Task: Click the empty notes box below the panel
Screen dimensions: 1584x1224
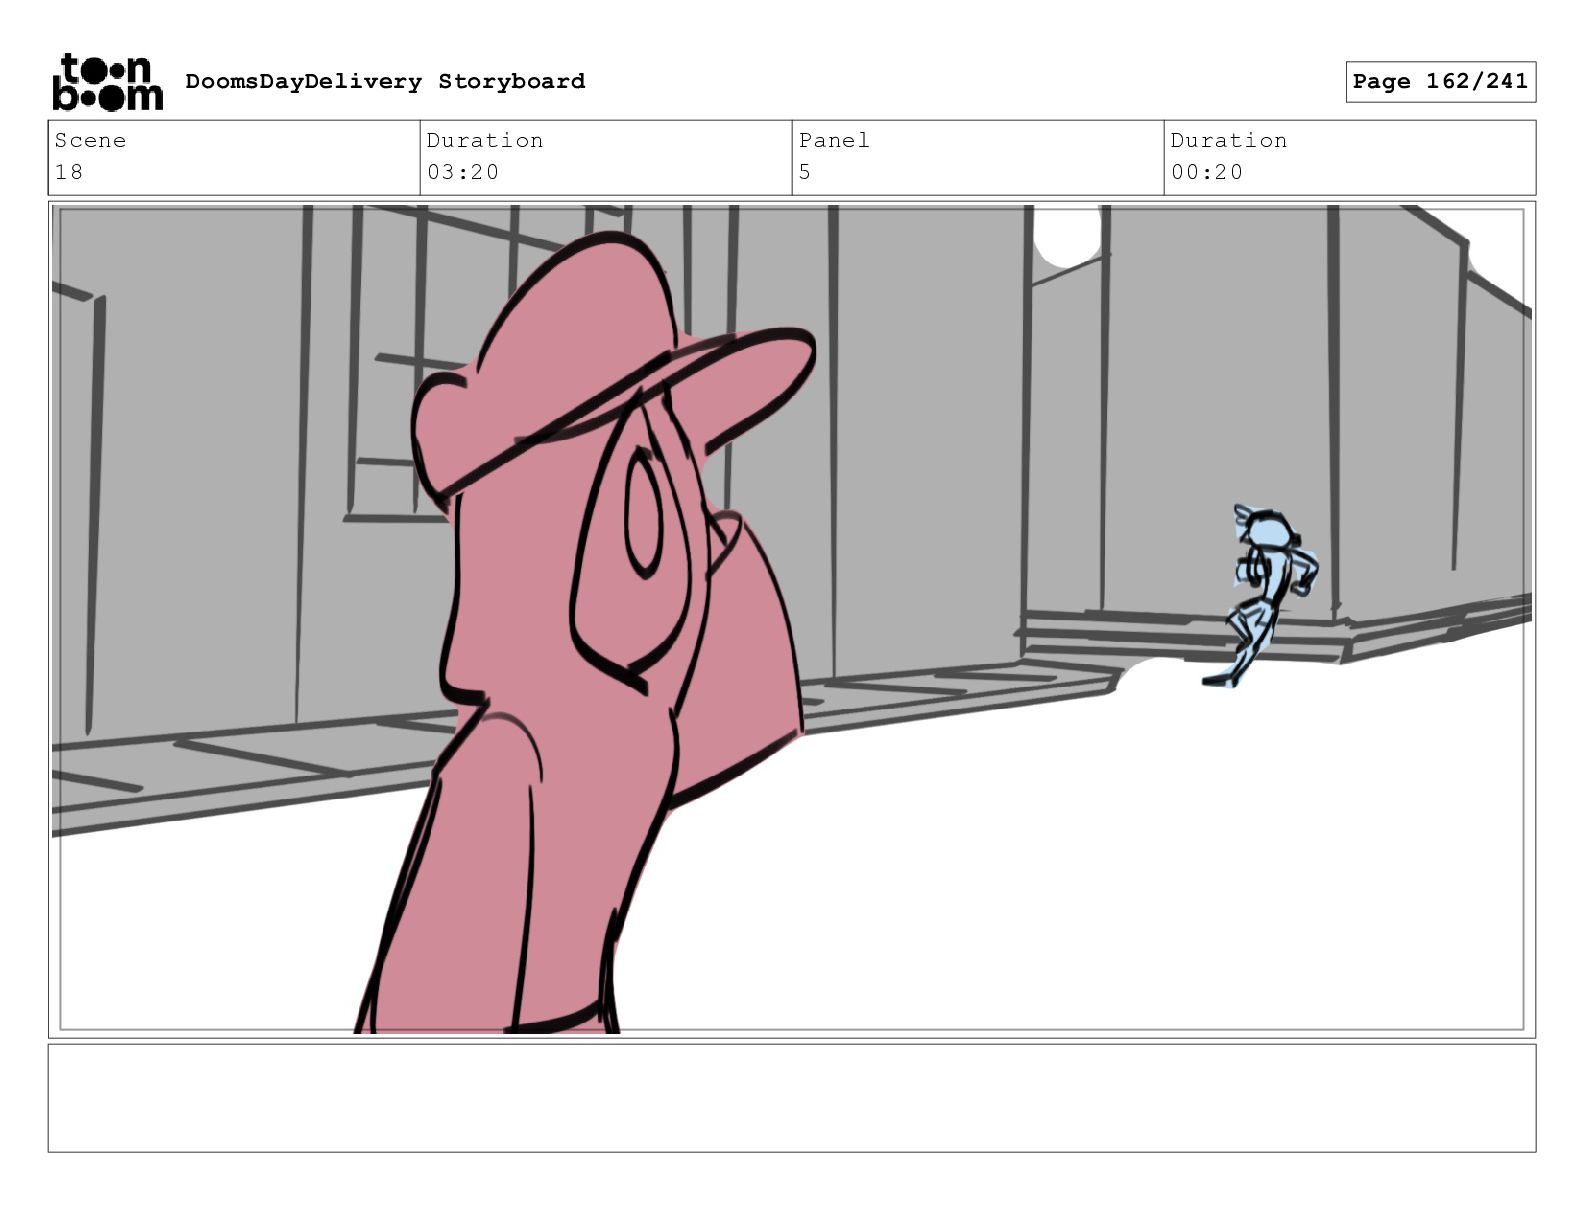Action: 792,1098
